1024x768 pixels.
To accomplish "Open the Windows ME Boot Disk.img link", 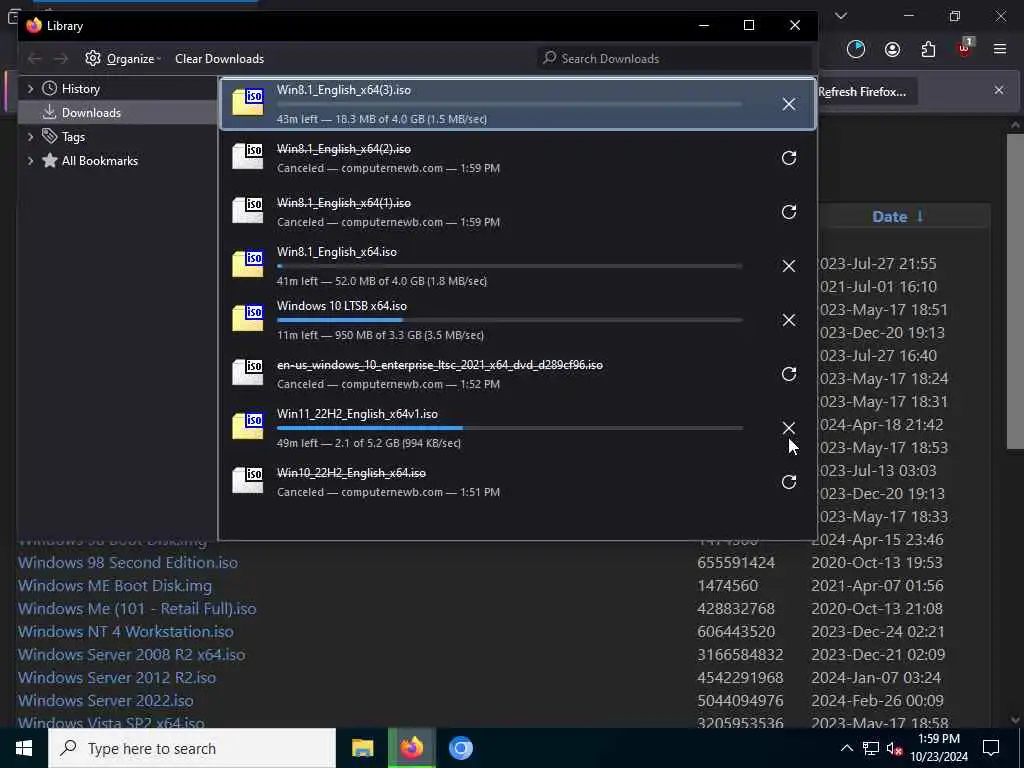I will click(115, 586).
